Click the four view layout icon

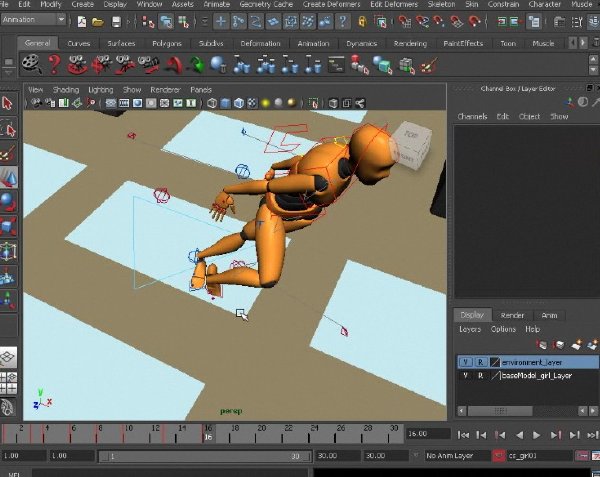tap(8, 383)
